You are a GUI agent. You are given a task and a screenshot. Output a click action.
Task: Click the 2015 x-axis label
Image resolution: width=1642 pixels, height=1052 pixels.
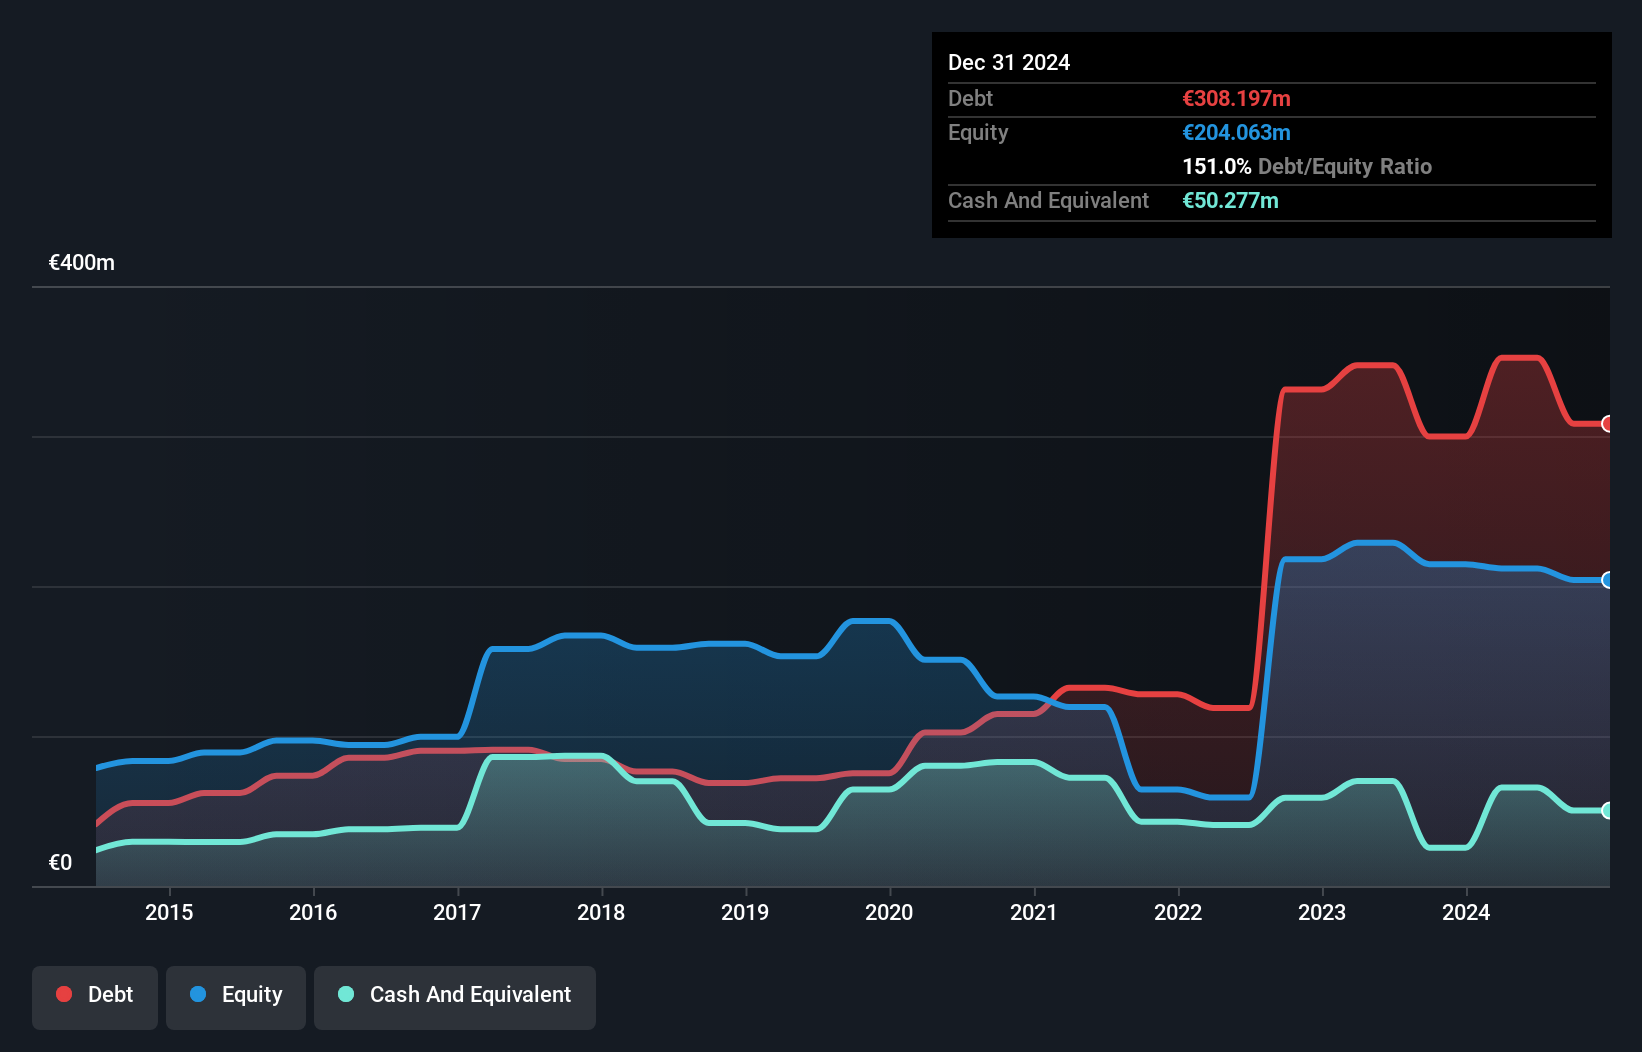169,912
